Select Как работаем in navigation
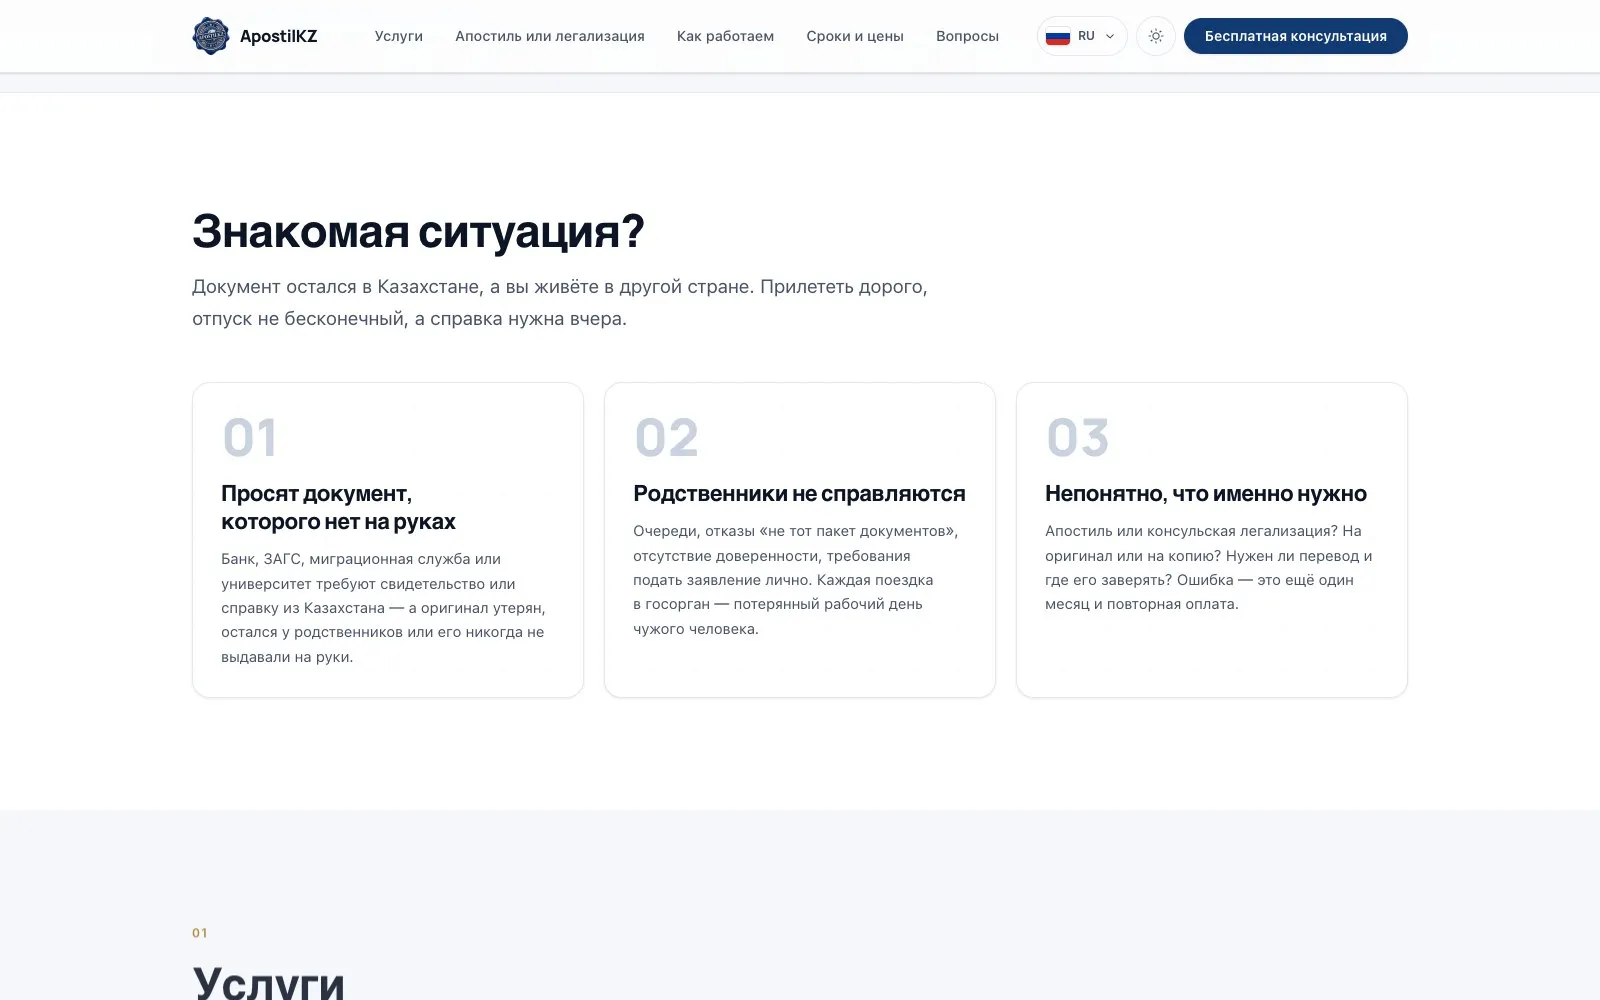This screenshot has width=1600, height=1000. pyautogui.click(x=725, y=36)
